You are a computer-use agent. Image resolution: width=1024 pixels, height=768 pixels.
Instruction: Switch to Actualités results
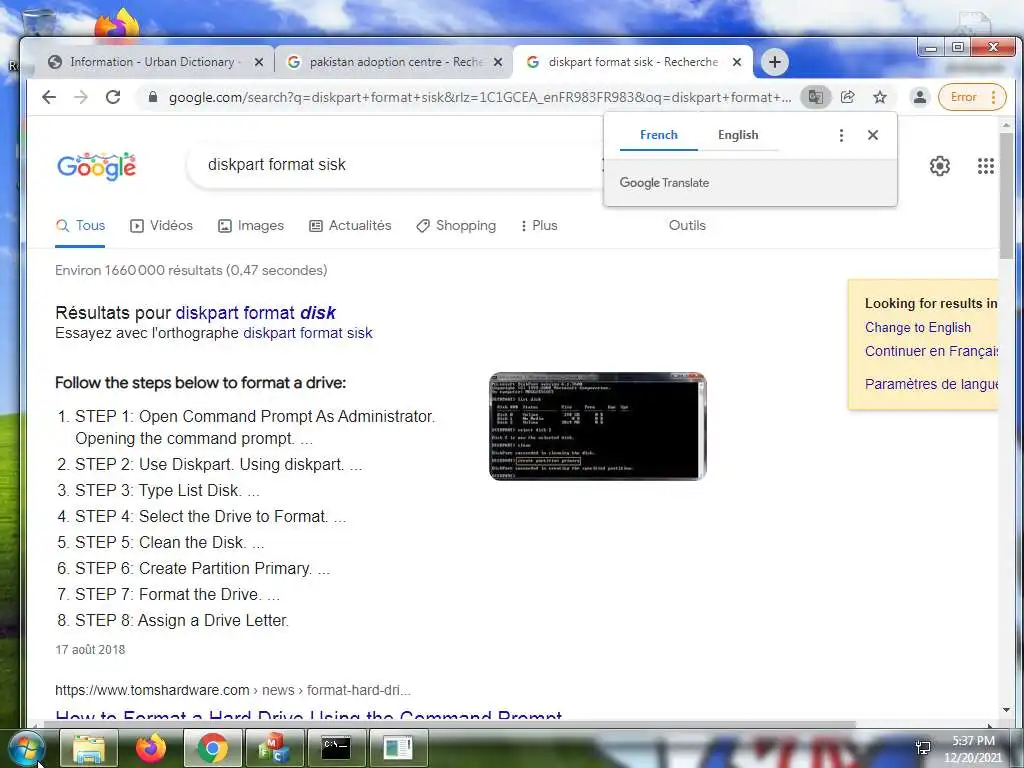click(x=350, y=226)
